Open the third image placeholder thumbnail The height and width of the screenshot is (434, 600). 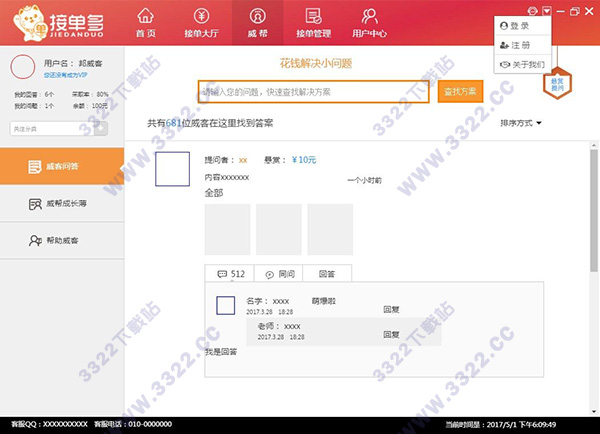[x=330, y=229]
